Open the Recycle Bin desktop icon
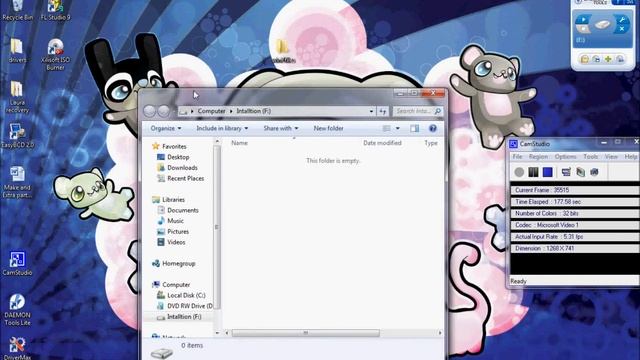This screenshot has height=360, width=640. (18, 11)
